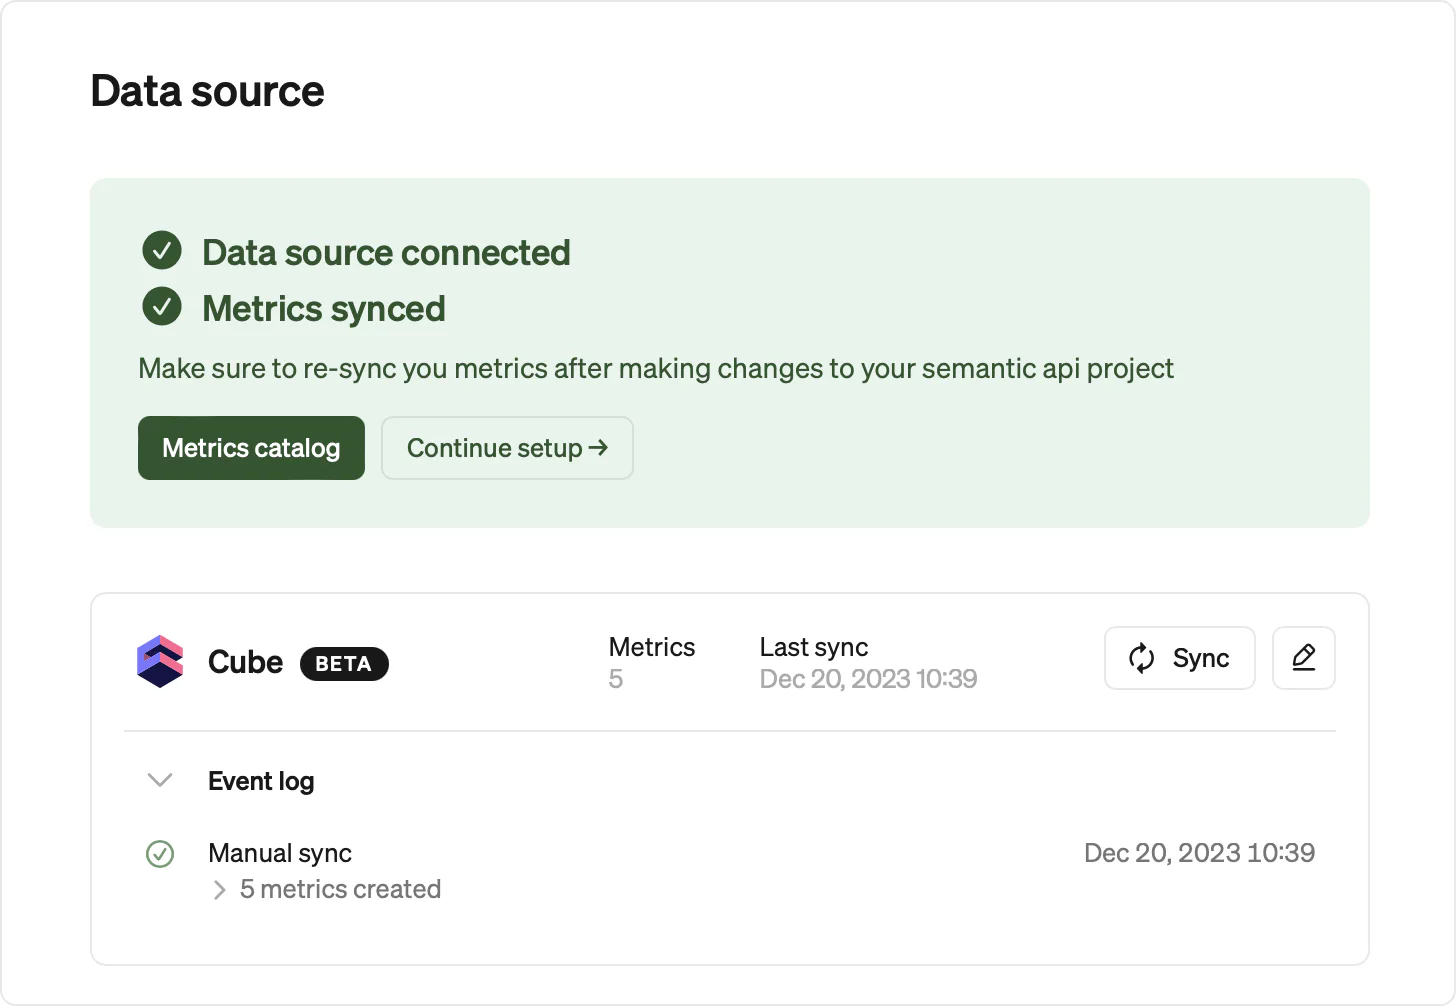Click the BETA badge next to Cube
1456x1006 pixels.
point(344,664)
